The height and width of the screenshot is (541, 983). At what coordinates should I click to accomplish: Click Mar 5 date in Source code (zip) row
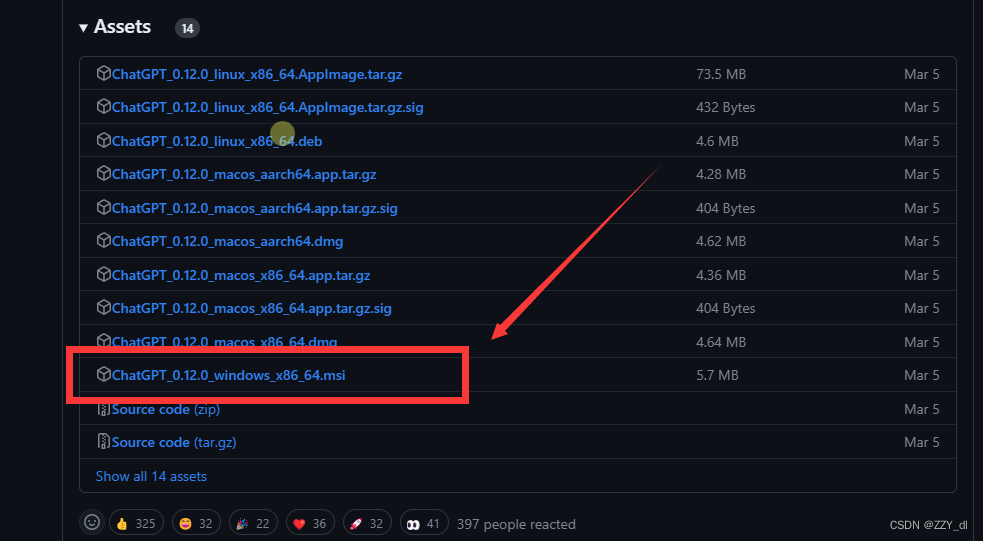click(x=922, y=409)
